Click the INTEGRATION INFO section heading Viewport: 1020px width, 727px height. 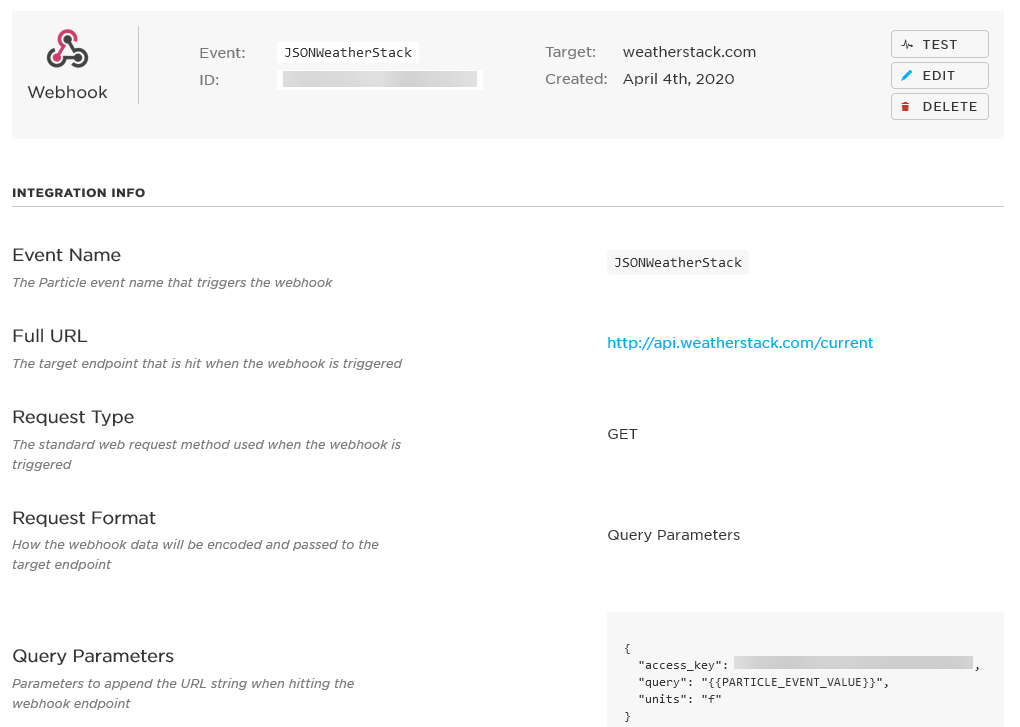(x=79, y=192)
